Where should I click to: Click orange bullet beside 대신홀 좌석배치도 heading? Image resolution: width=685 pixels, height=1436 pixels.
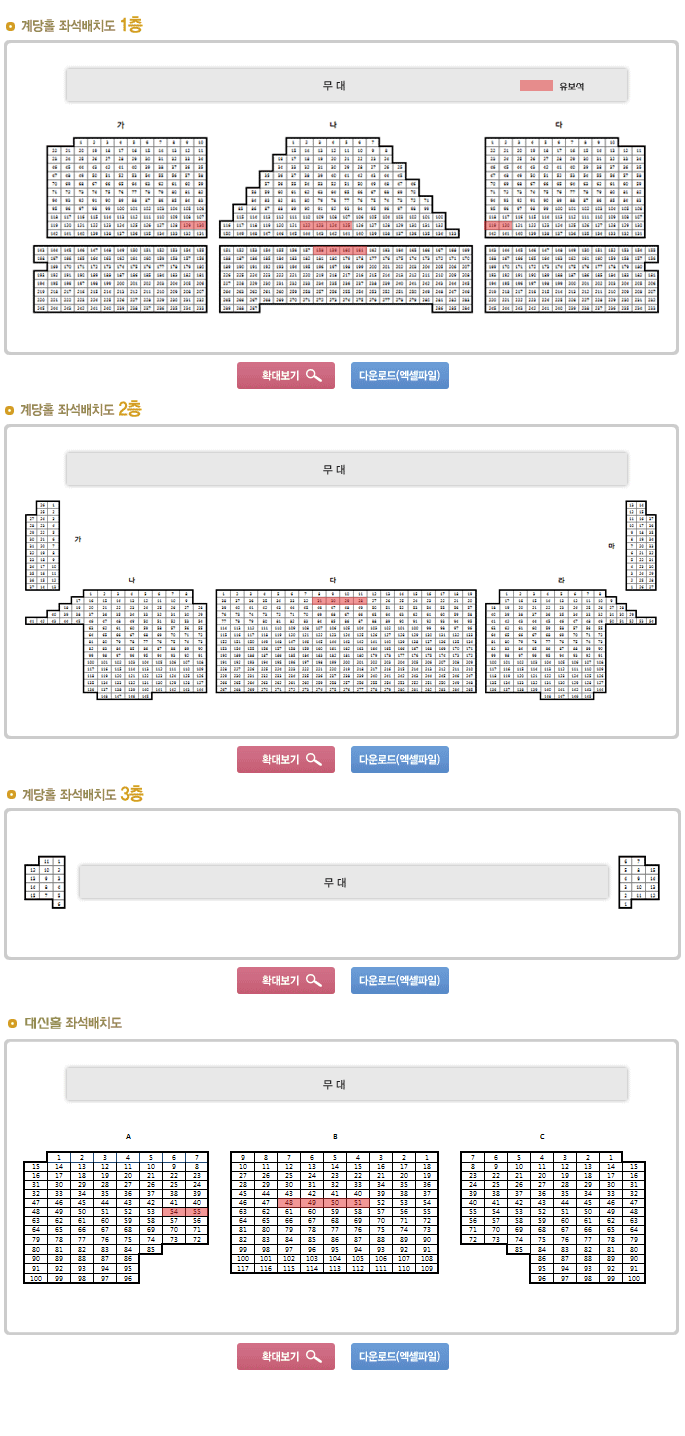12,1023
